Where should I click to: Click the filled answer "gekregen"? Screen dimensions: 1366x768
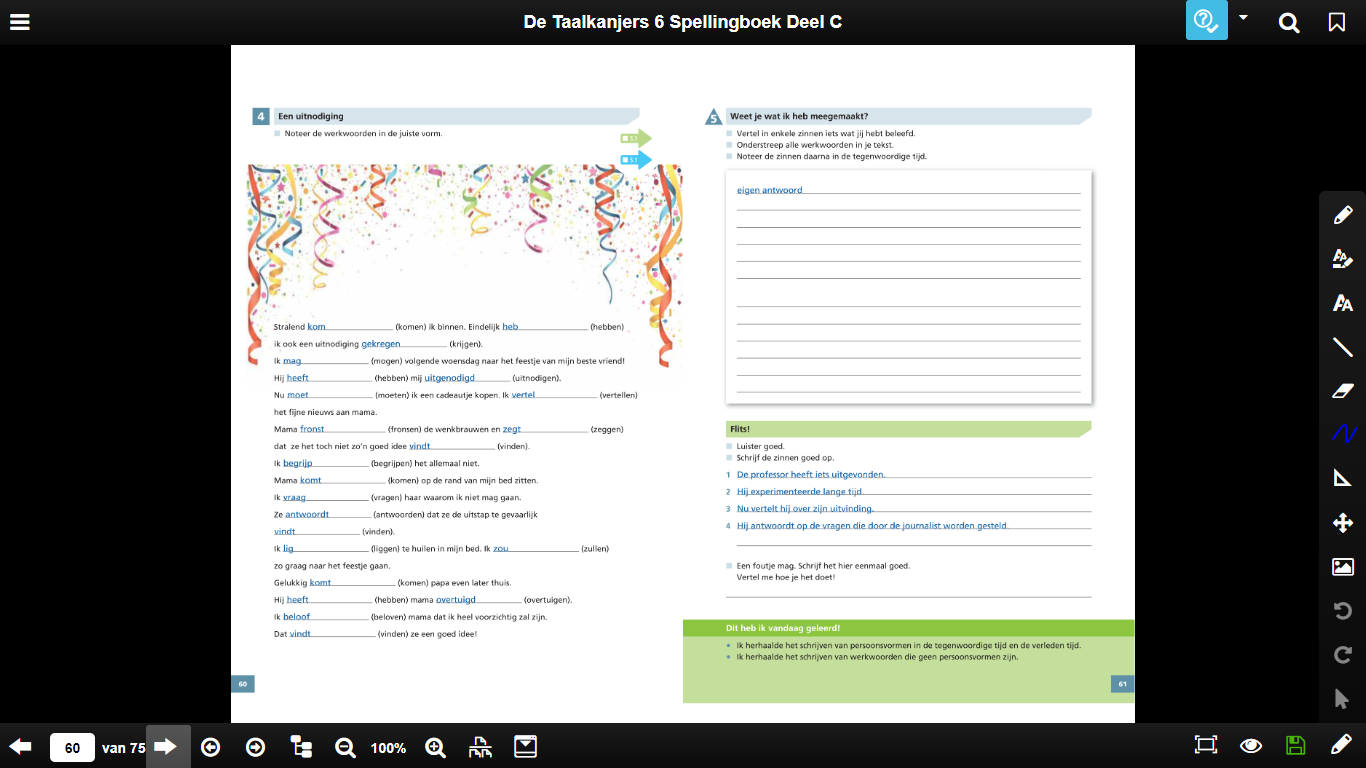[381, 344]
